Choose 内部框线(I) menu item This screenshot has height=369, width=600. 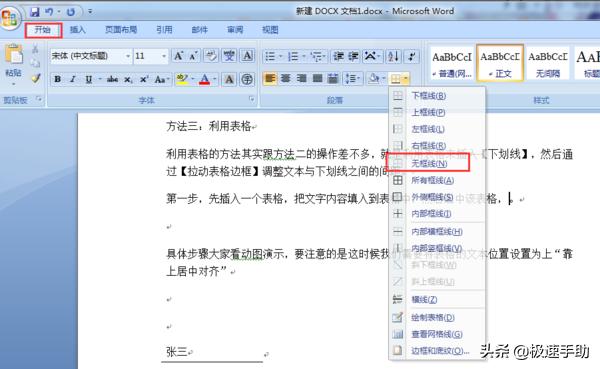437,214
